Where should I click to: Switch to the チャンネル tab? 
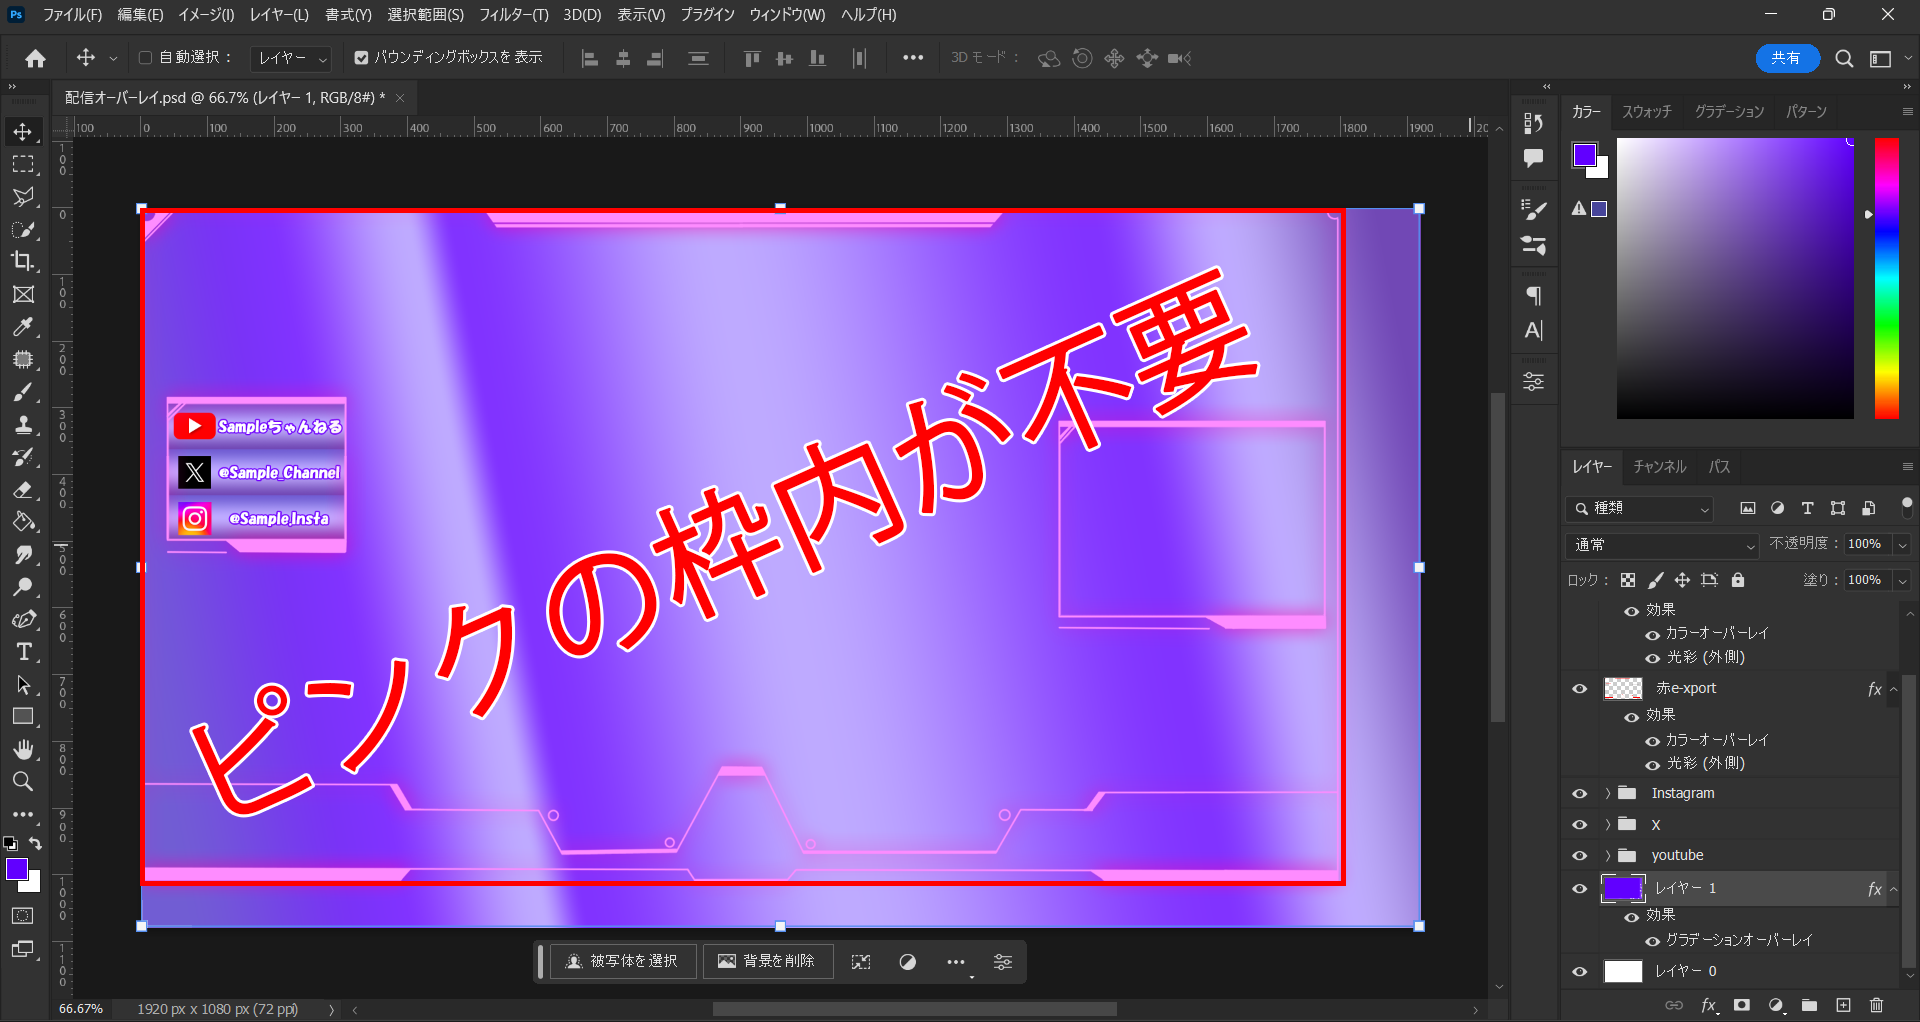(x=1660, y=467)
